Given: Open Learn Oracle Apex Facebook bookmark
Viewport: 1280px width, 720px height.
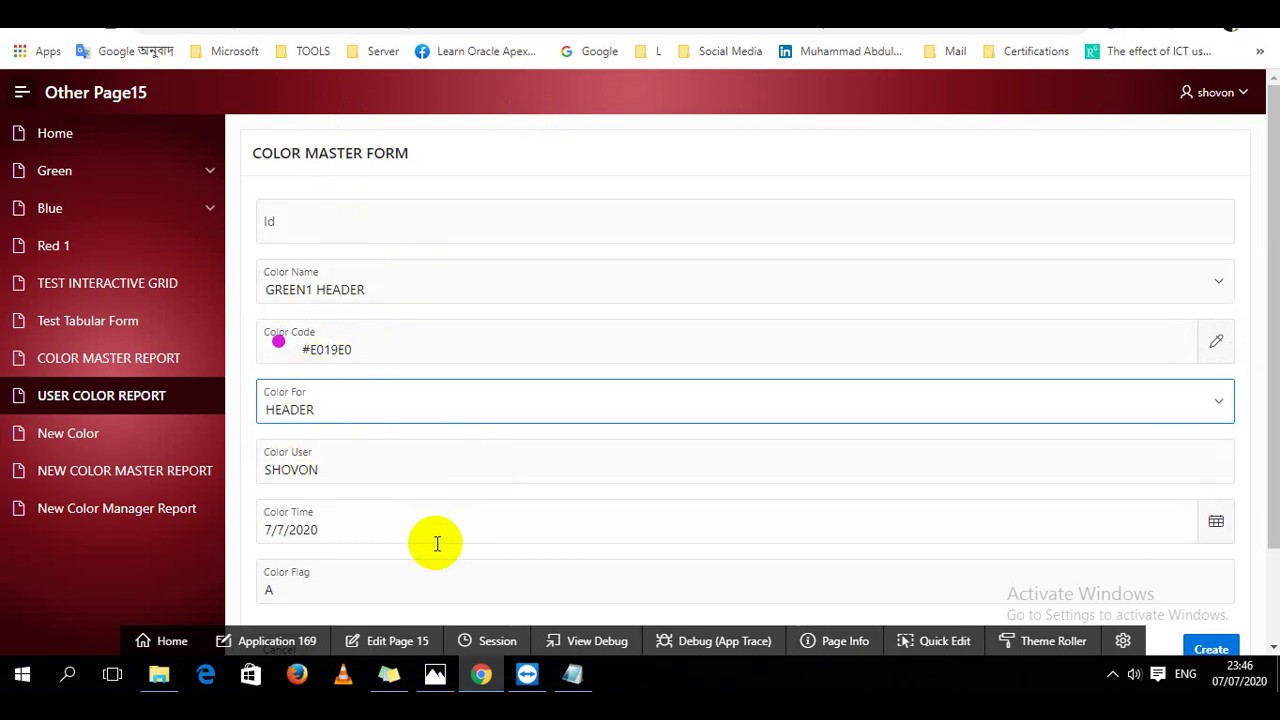Looking at the screenshot, I should pos(475,51).
